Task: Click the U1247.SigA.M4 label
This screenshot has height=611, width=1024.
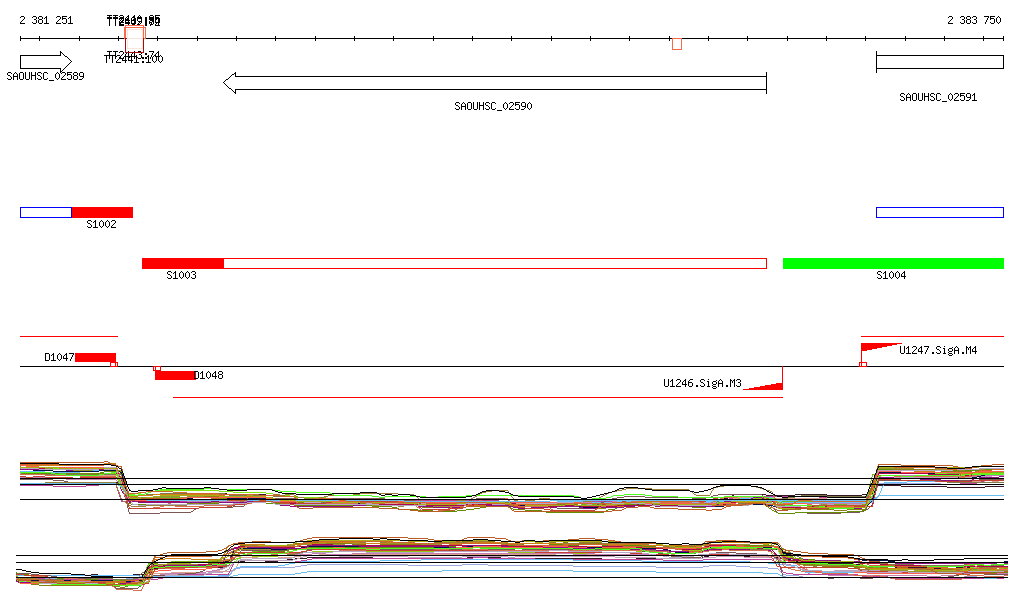Action: tap(938, 350)
